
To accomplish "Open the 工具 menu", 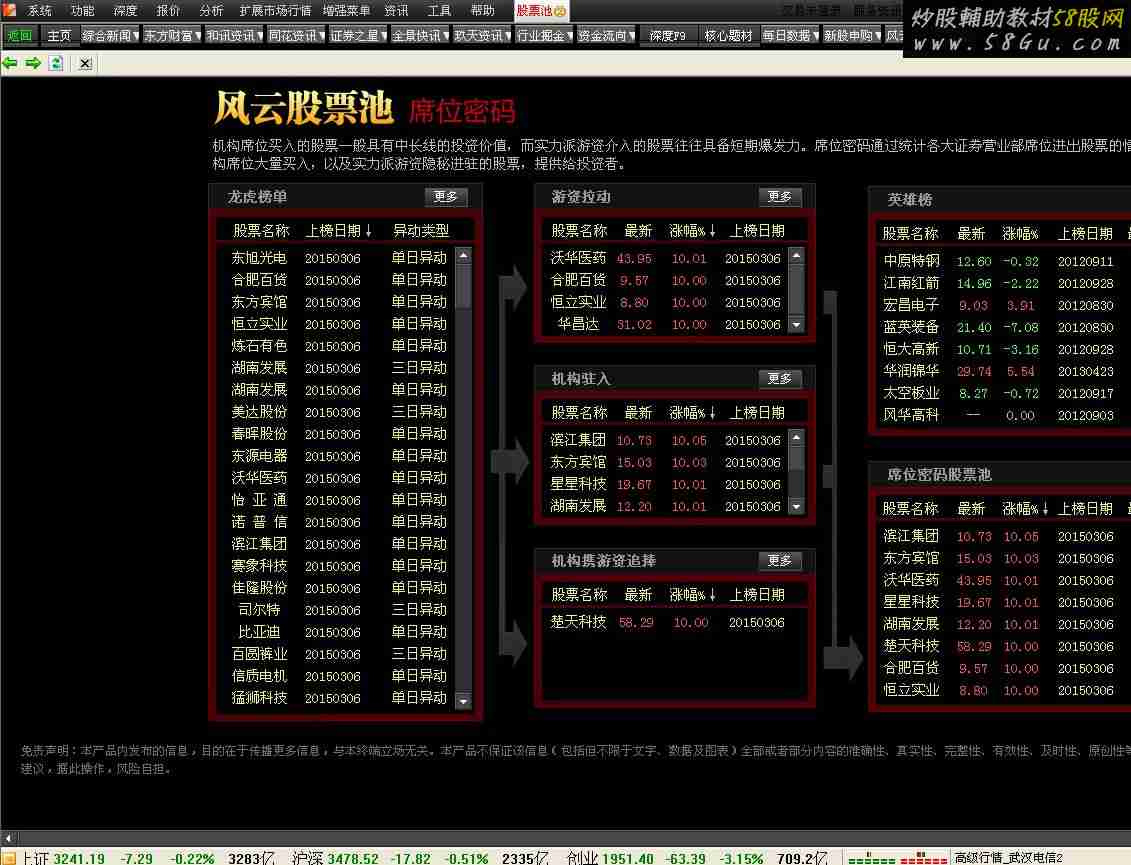I will [439, 10].
